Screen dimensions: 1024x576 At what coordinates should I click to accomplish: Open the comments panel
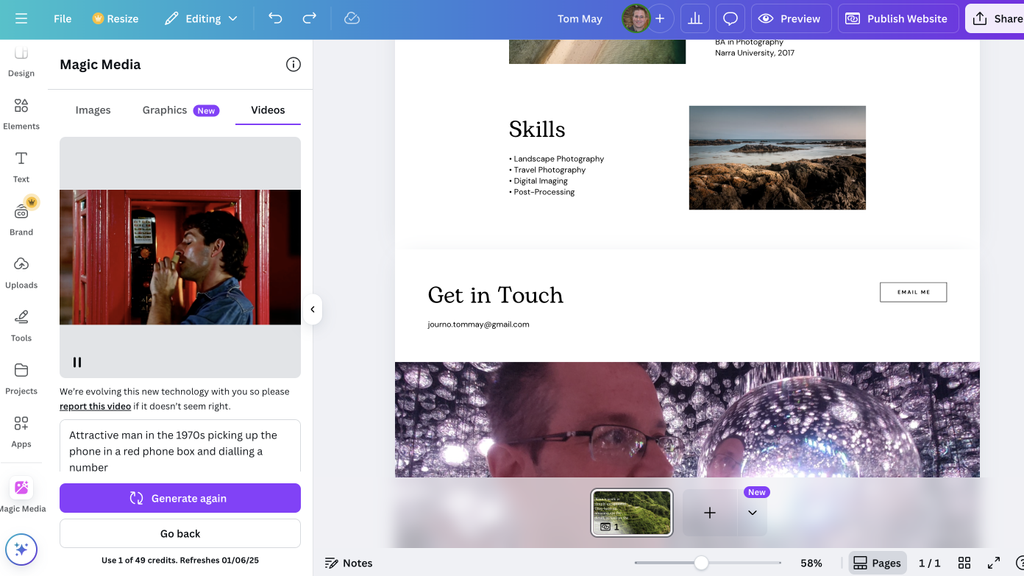tap(733, 18)
